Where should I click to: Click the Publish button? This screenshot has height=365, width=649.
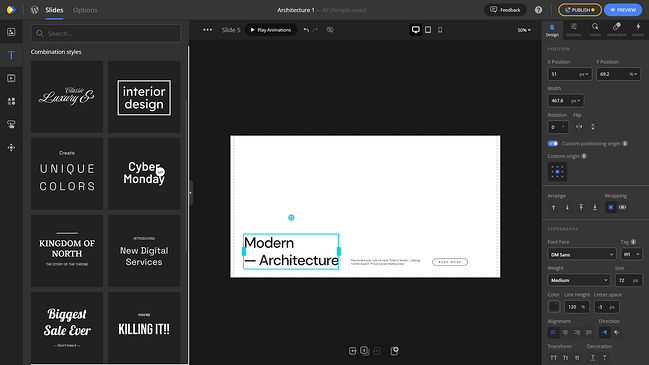coord(579,10)
